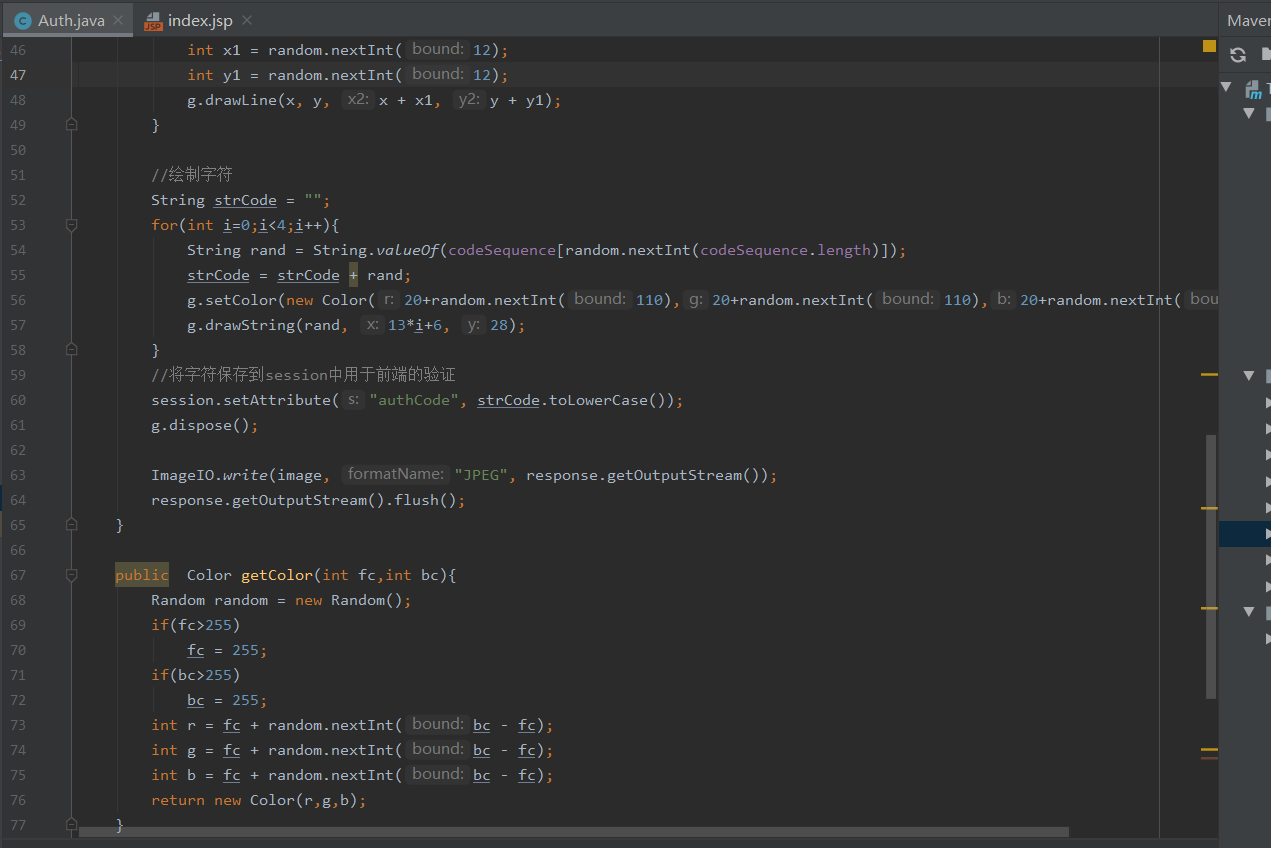Image resolution: width=1271 pixels, height=848 pixels.
Task: Collapse the getColor method at line 67
Action: [x=71, y=575]
